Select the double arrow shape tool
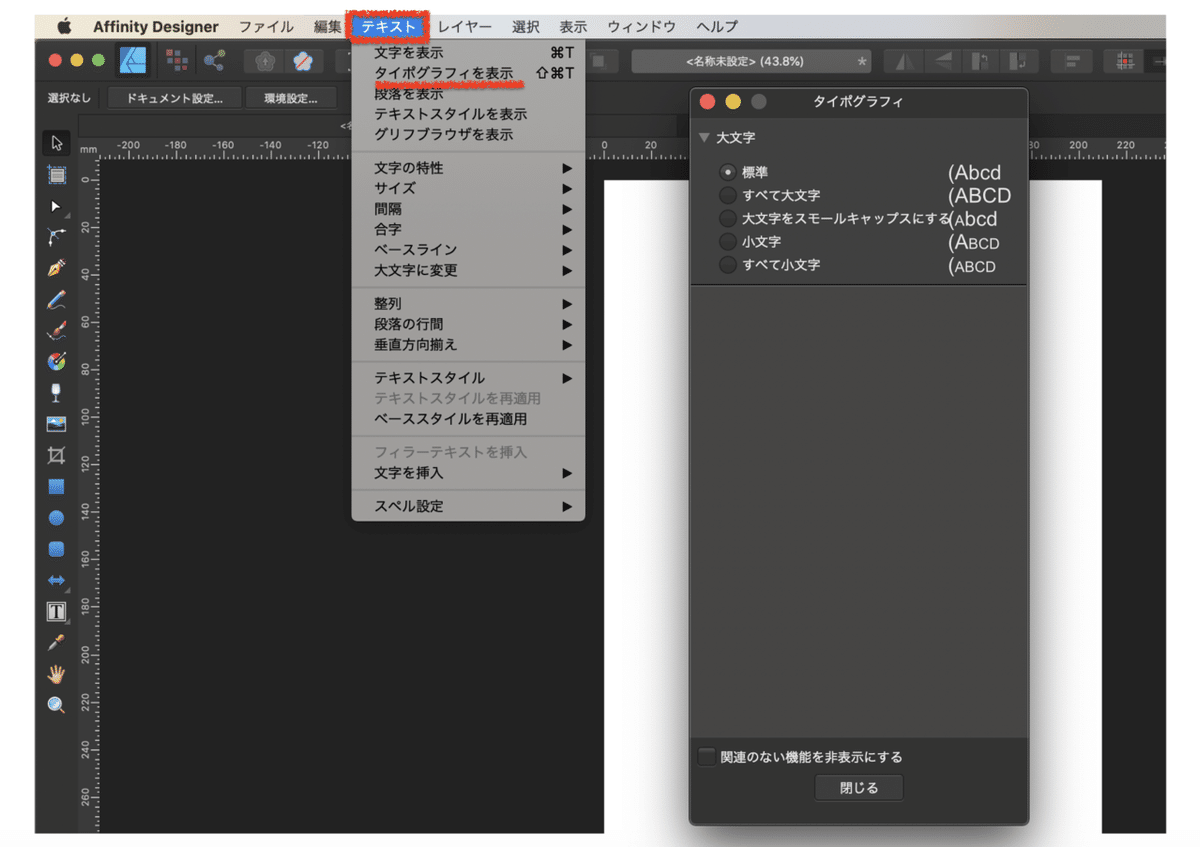 pos(56,580)
